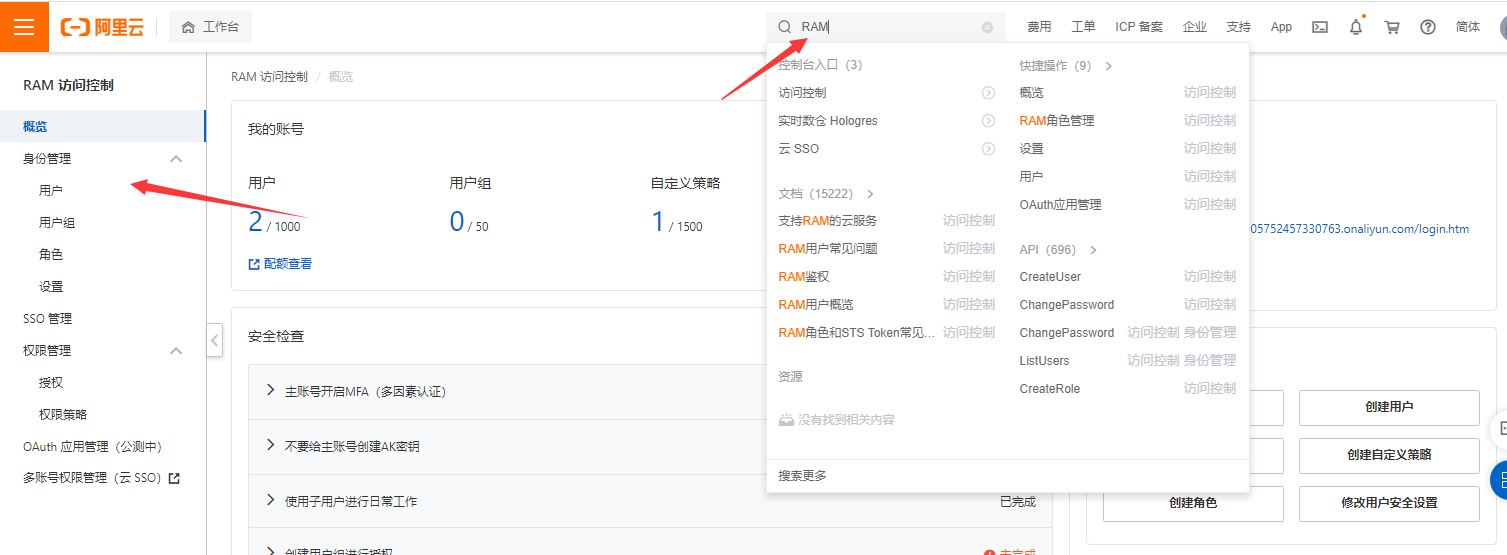Open the 费用 top menu
The width and height of the screenshot is (1507, 555).
click(x=1039, y=27)
